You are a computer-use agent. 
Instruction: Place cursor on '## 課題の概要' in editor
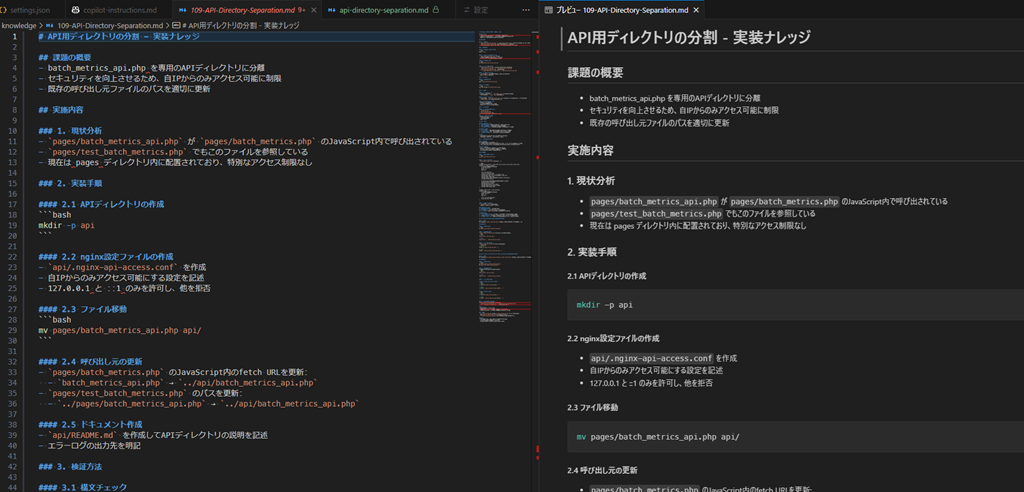pyautogui.click(x=65, y=57)
